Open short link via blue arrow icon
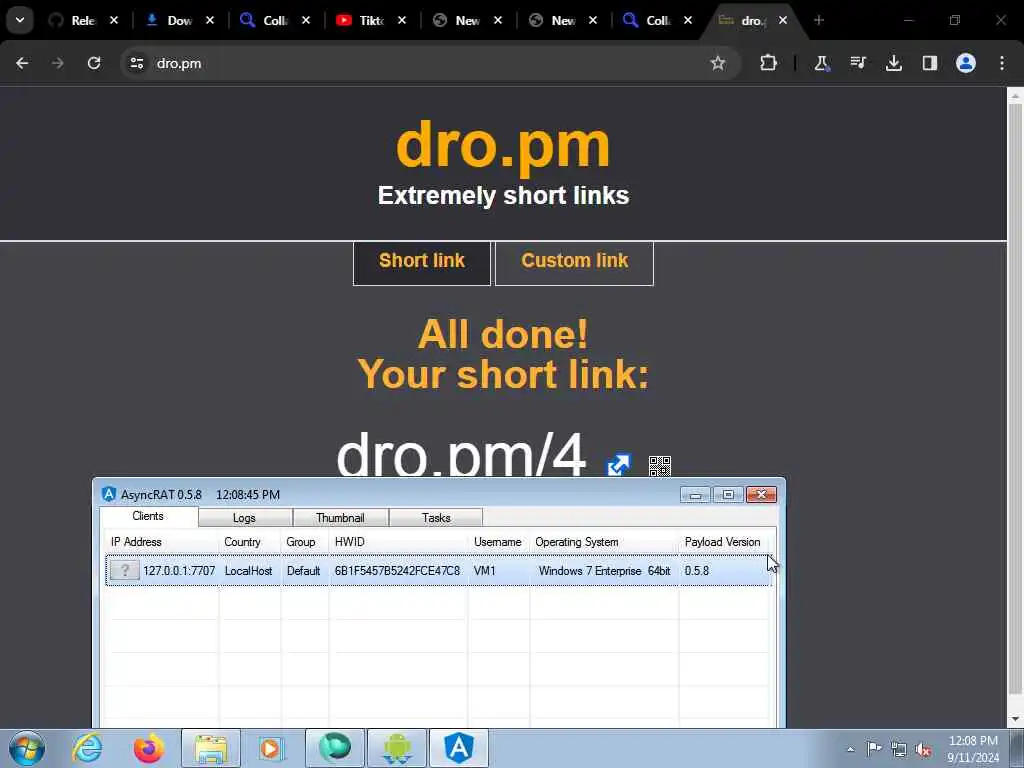 [618, 465]
